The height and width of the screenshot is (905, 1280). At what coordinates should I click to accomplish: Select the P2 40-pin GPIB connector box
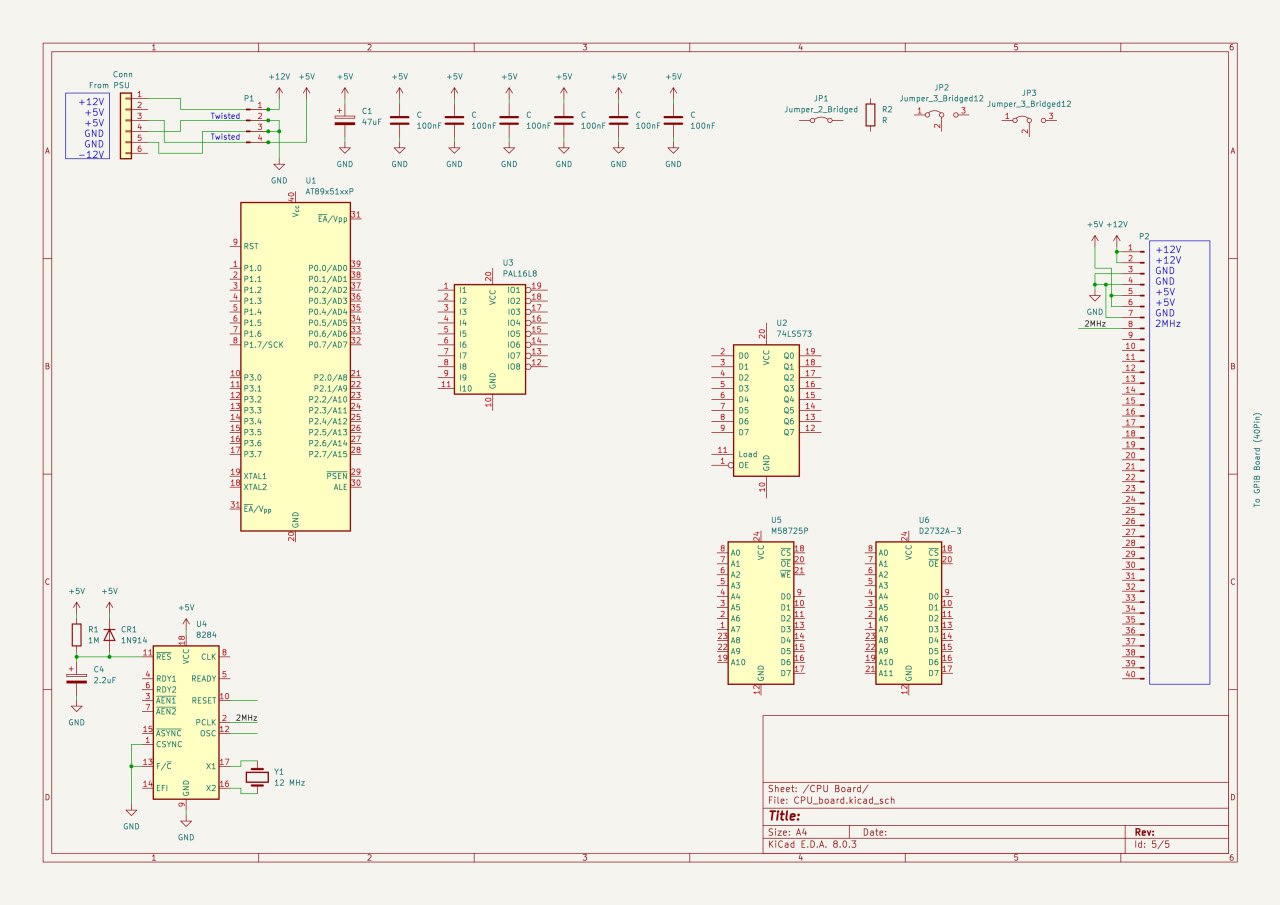[1179, 462]
